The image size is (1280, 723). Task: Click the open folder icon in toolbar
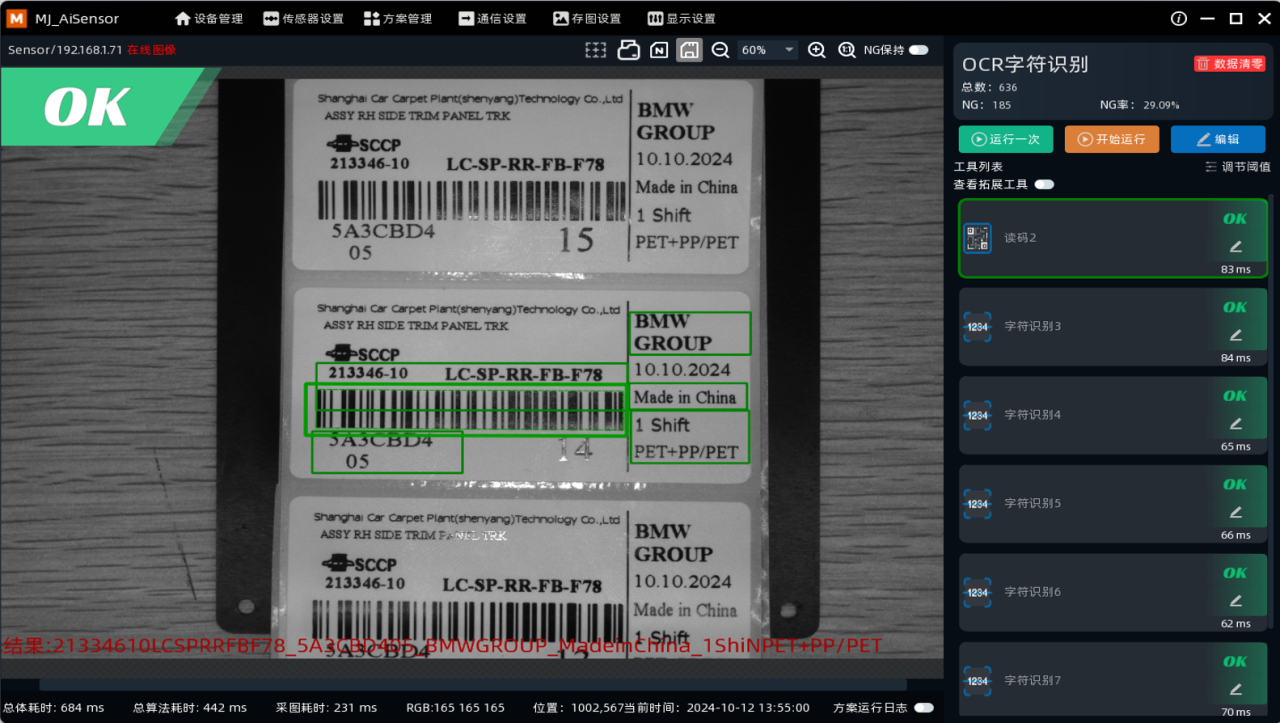point(628,50)
